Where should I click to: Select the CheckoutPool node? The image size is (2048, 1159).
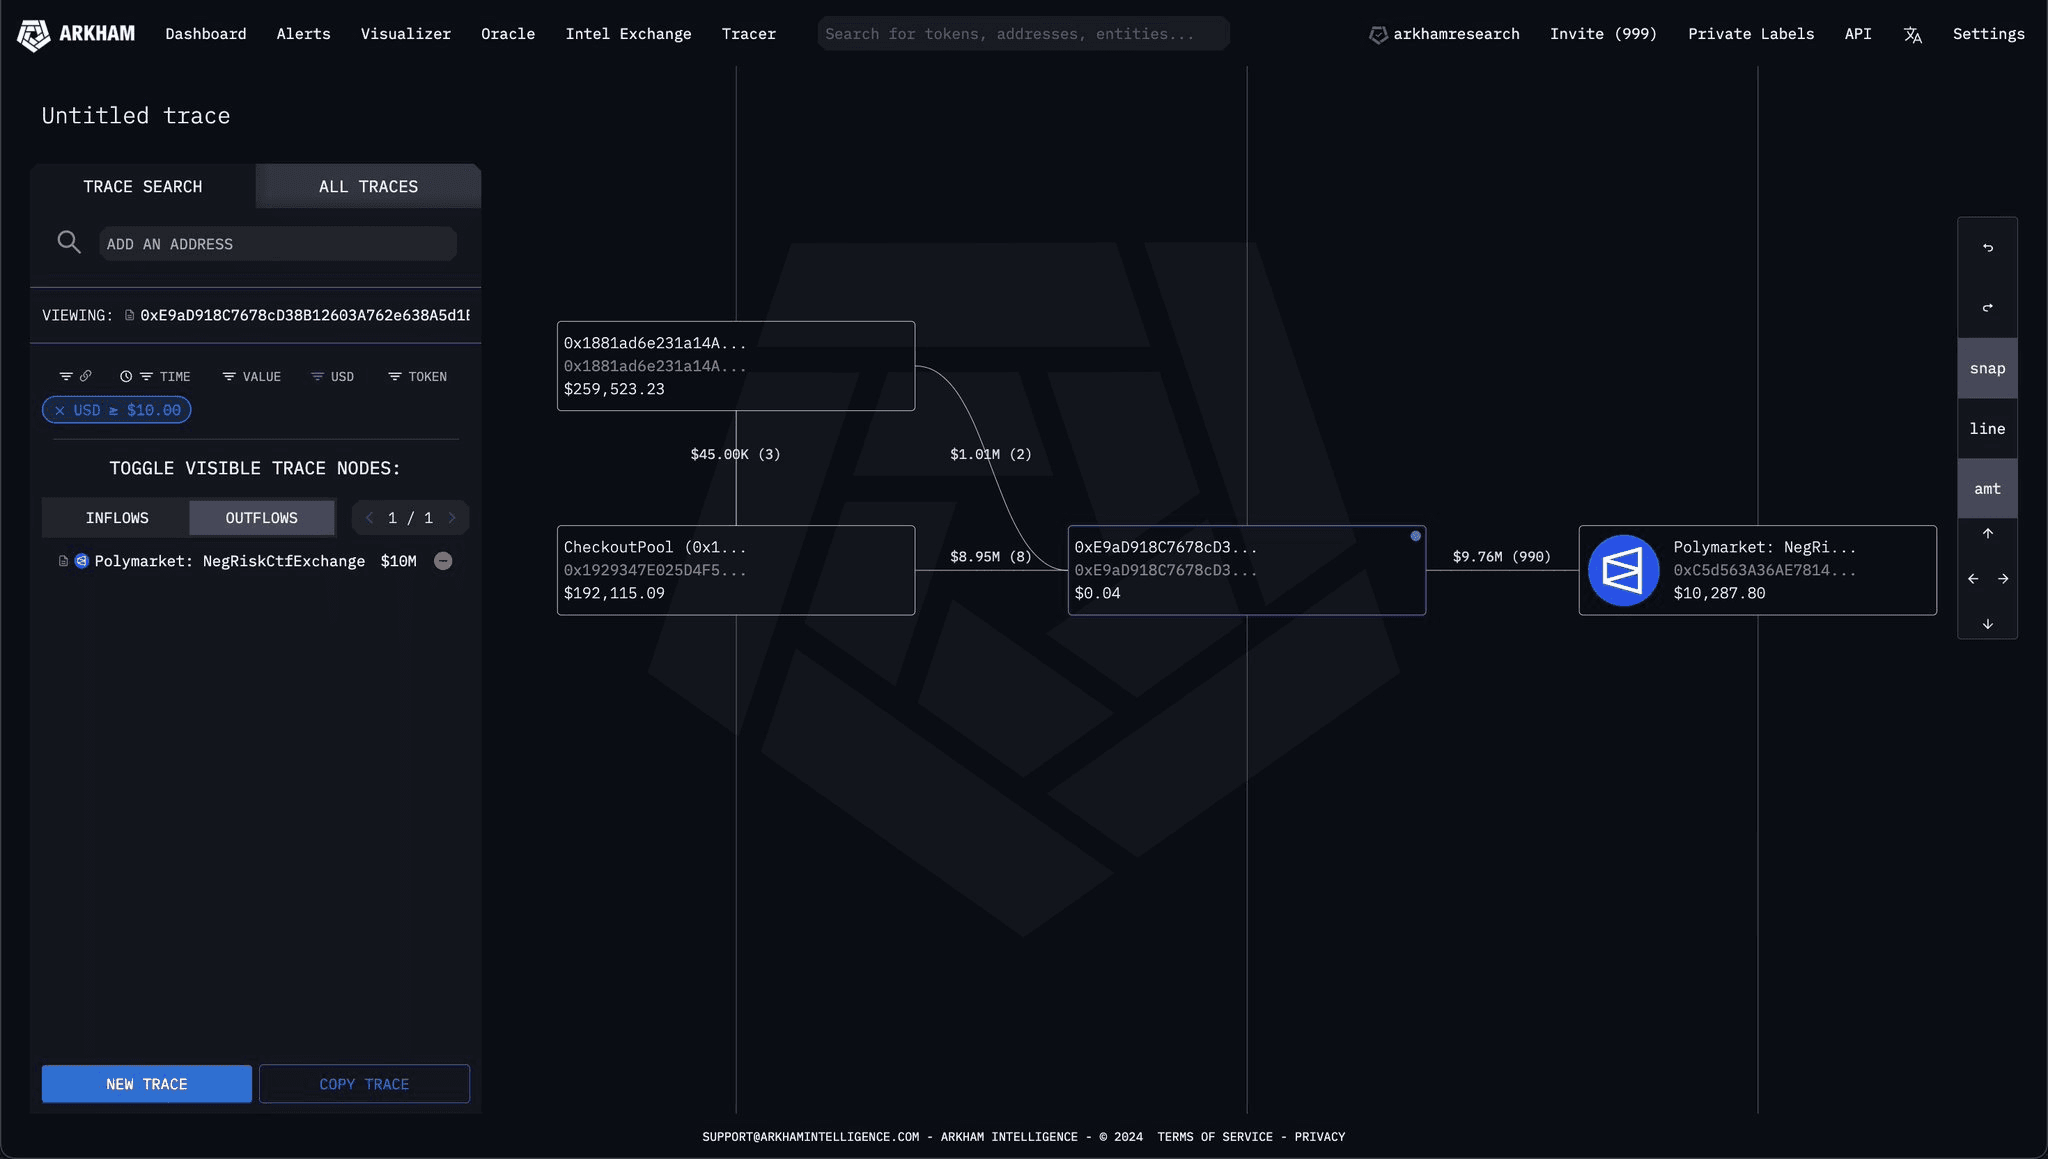click(735, 570)
